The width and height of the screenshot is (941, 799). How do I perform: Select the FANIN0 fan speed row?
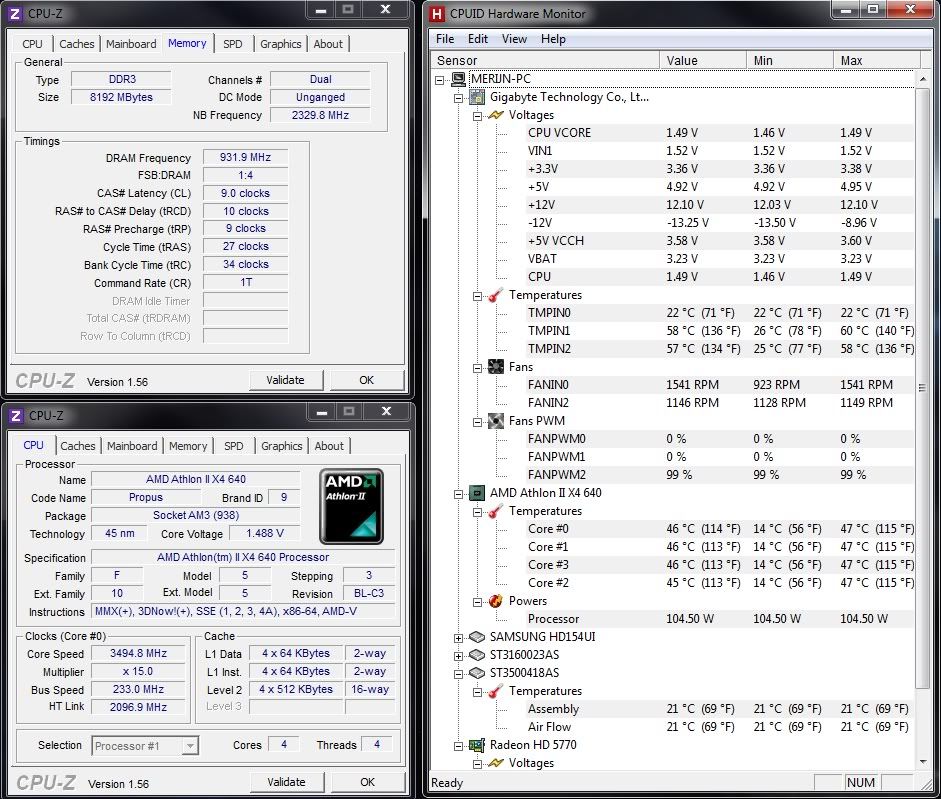(x=720, y=385)
